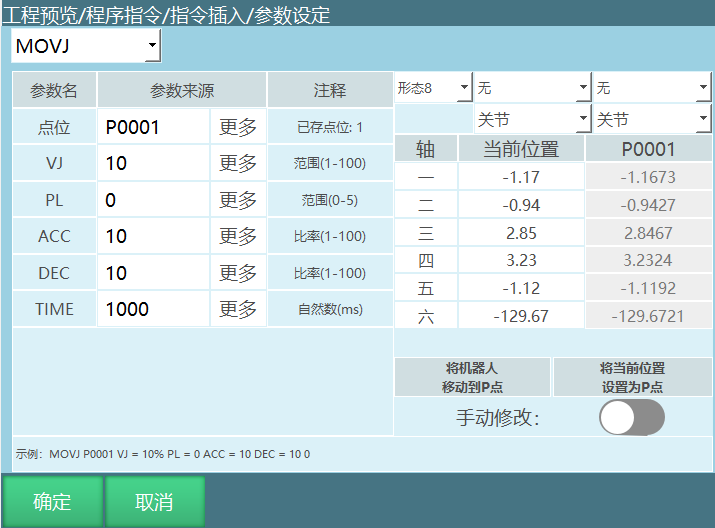
Task: Click the DEC parameter name cell
Action: point(54,273)
